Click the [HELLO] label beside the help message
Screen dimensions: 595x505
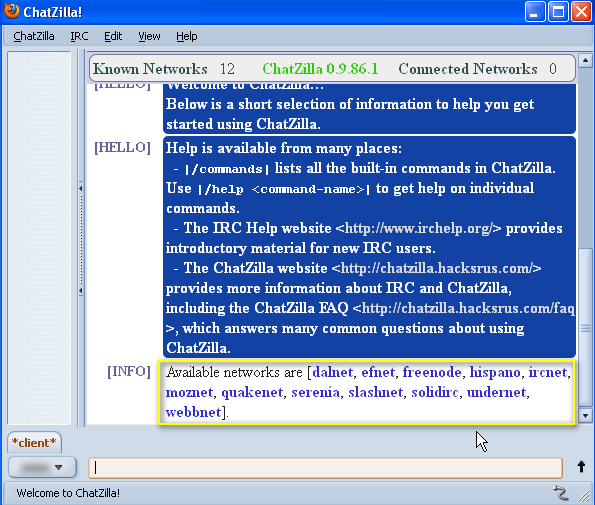point(123,148)
